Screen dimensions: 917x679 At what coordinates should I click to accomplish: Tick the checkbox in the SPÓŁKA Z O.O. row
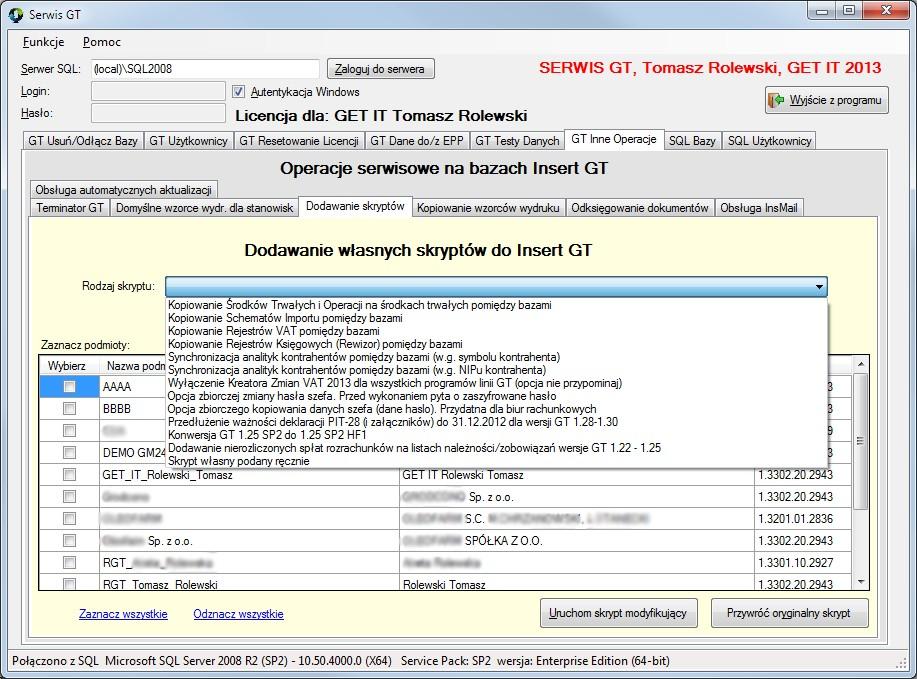70,540
